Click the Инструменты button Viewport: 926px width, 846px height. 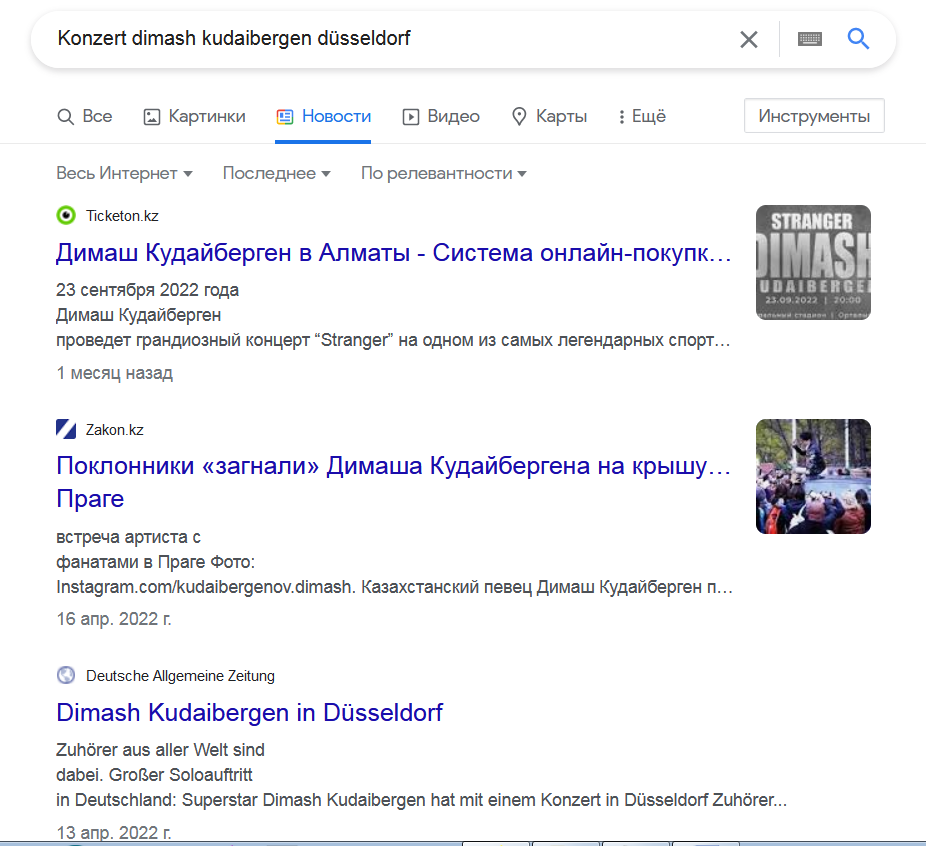[814, 116]
